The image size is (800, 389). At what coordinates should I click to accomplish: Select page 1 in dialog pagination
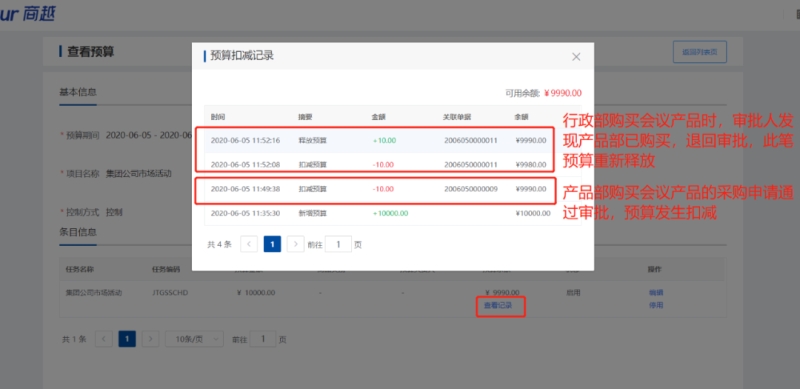pos(272,244)
